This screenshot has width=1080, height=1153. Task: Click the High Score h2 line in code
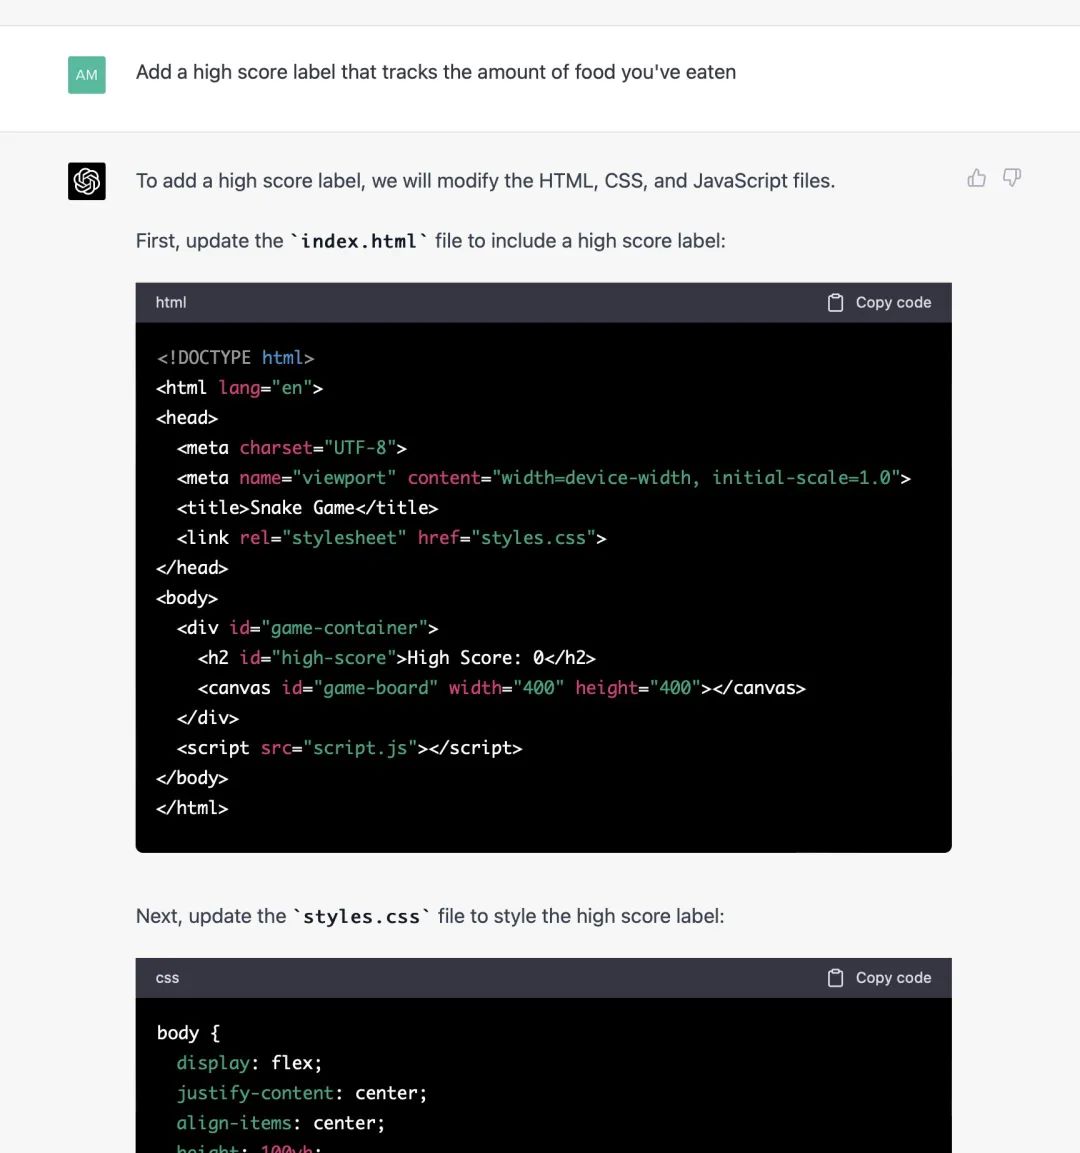click(x=396, y=657)
